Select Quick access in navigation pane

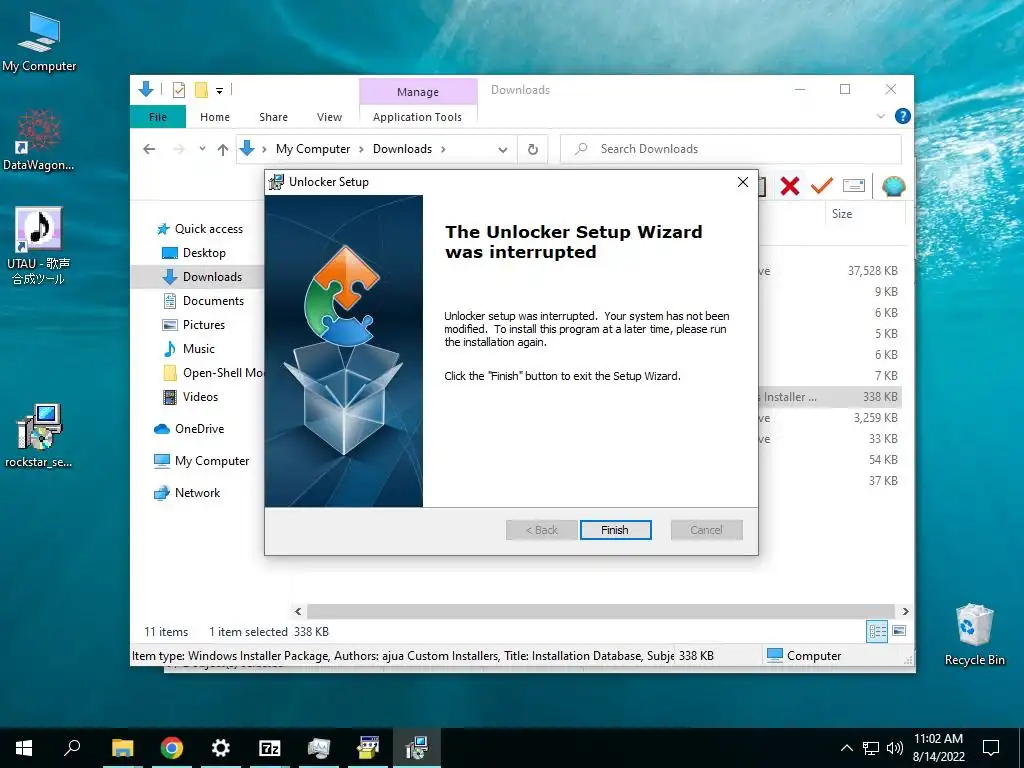200,229
